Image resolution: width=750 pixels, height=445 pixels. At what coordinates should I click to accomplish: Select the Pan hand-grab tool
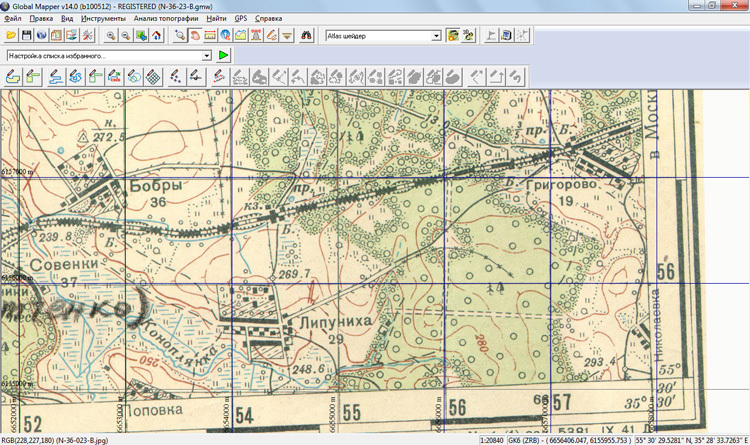click(x=195, y=35)
